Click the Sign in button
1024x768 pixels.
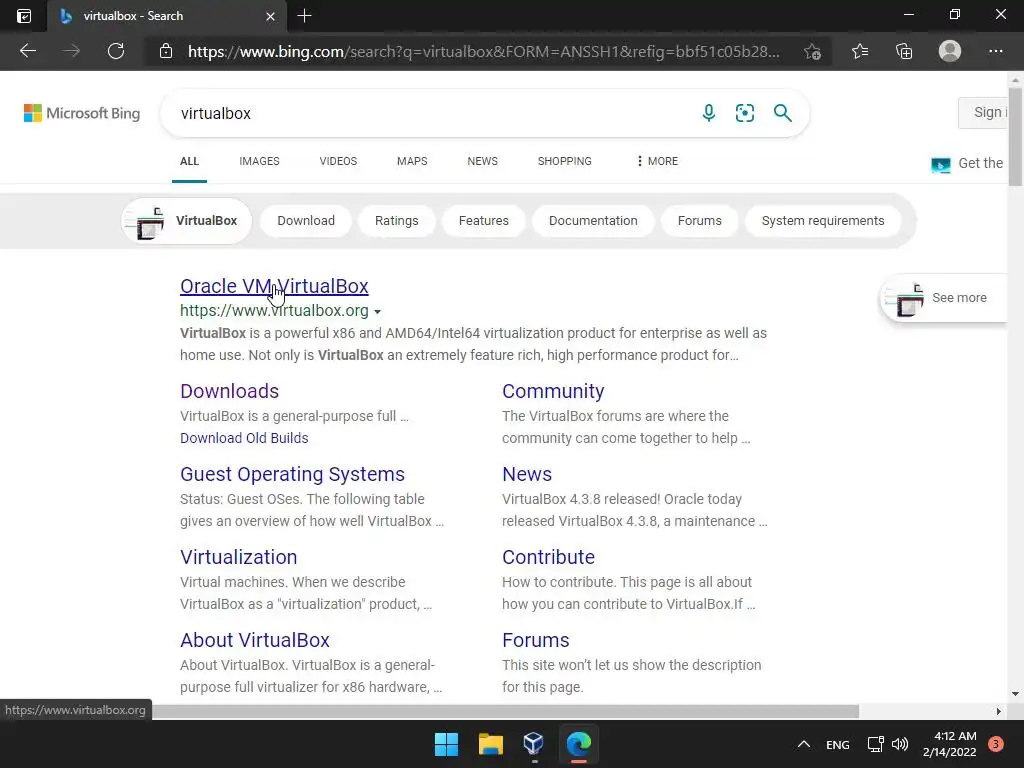click(x=983, y=112)
